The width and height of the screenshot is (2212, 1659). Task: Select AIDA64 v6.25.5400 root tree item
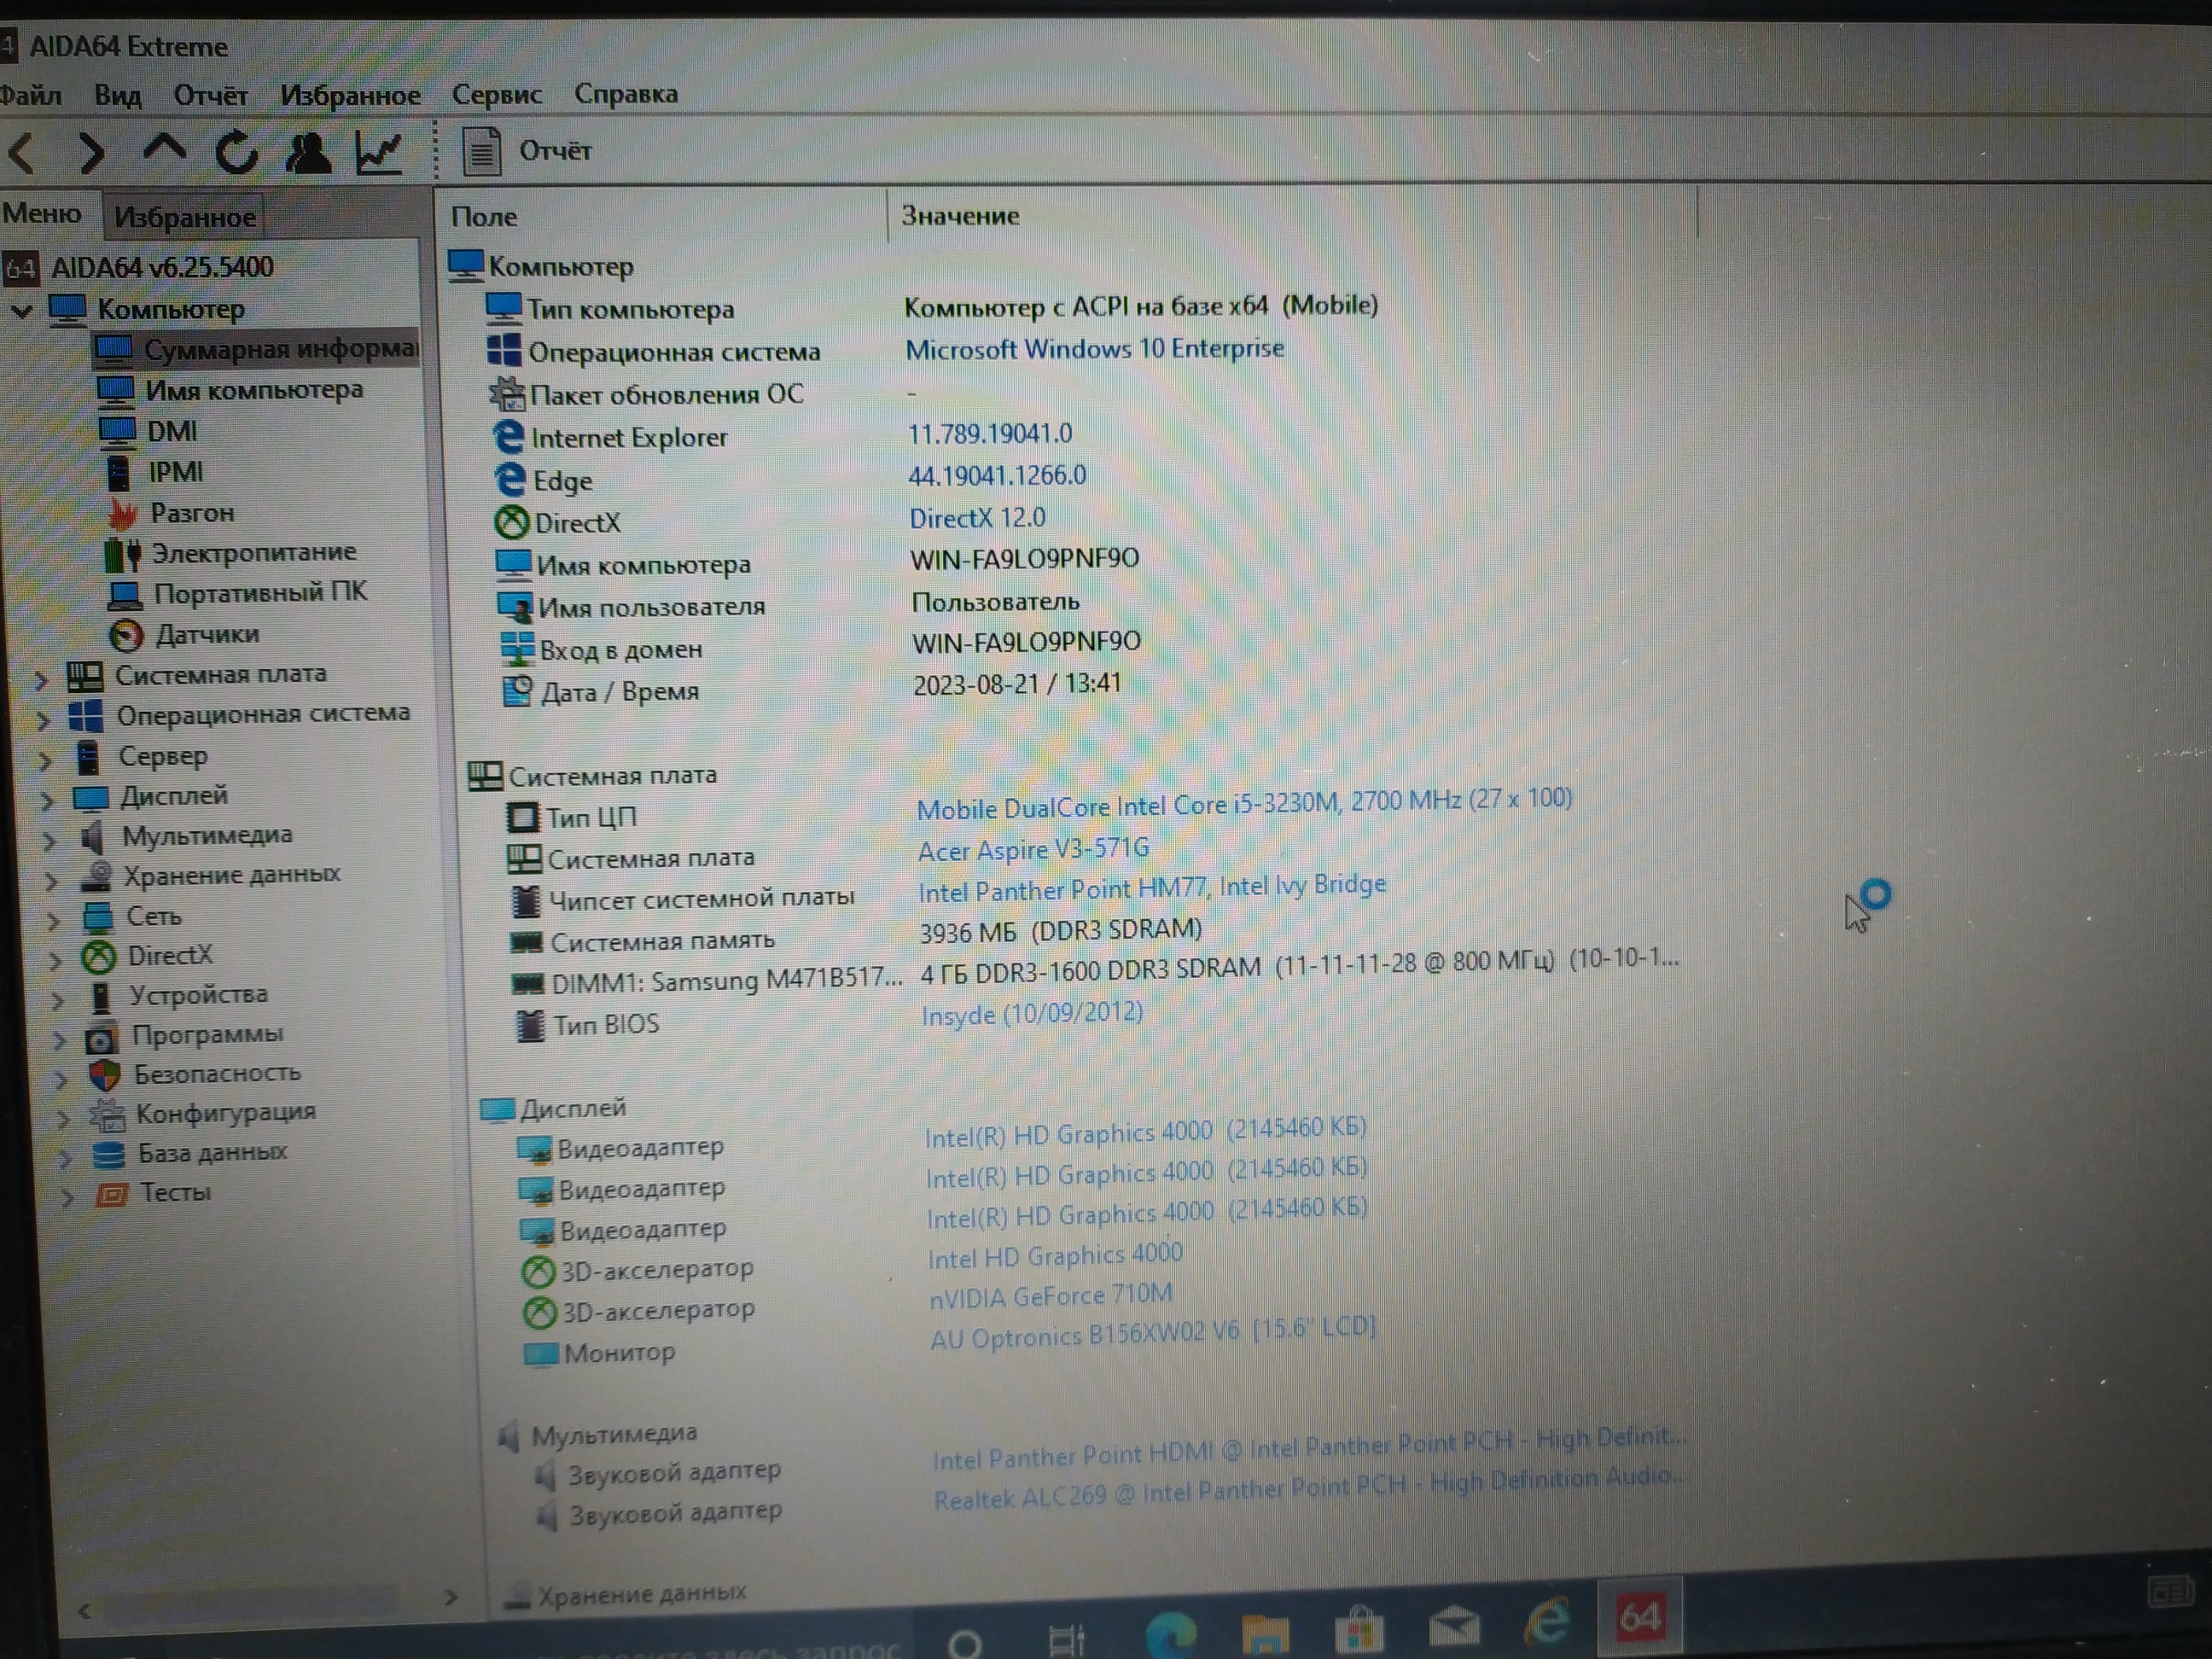[138, 267]
